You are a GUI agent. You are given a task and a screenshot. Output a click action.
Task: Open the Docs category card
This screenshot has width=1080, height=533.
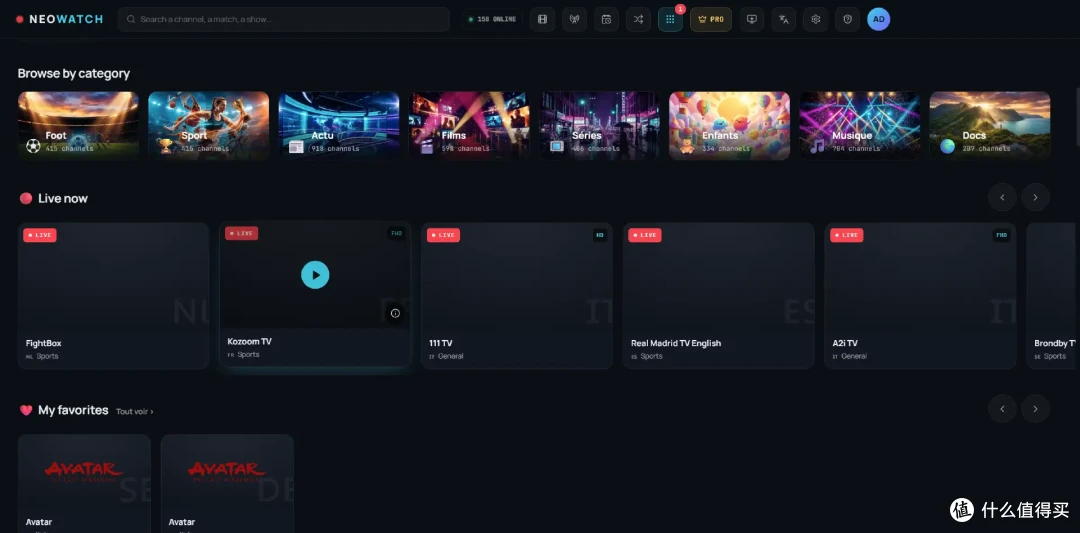click(990, 126)
